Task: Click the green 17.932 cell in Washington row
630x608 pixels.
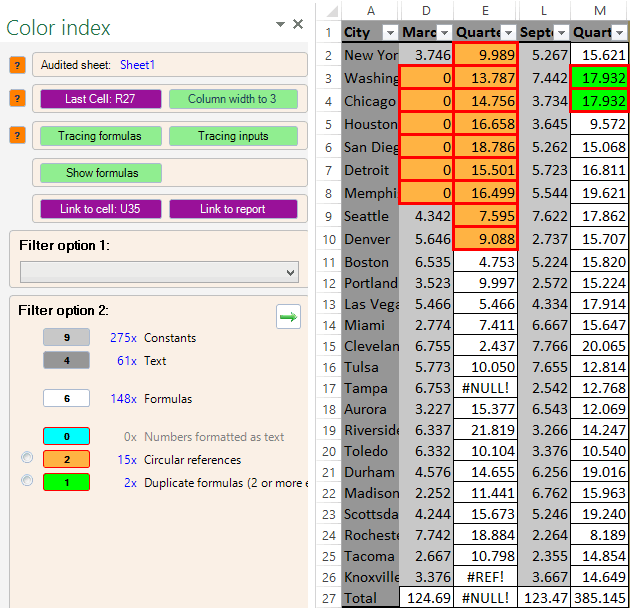Action: (599, 78)
